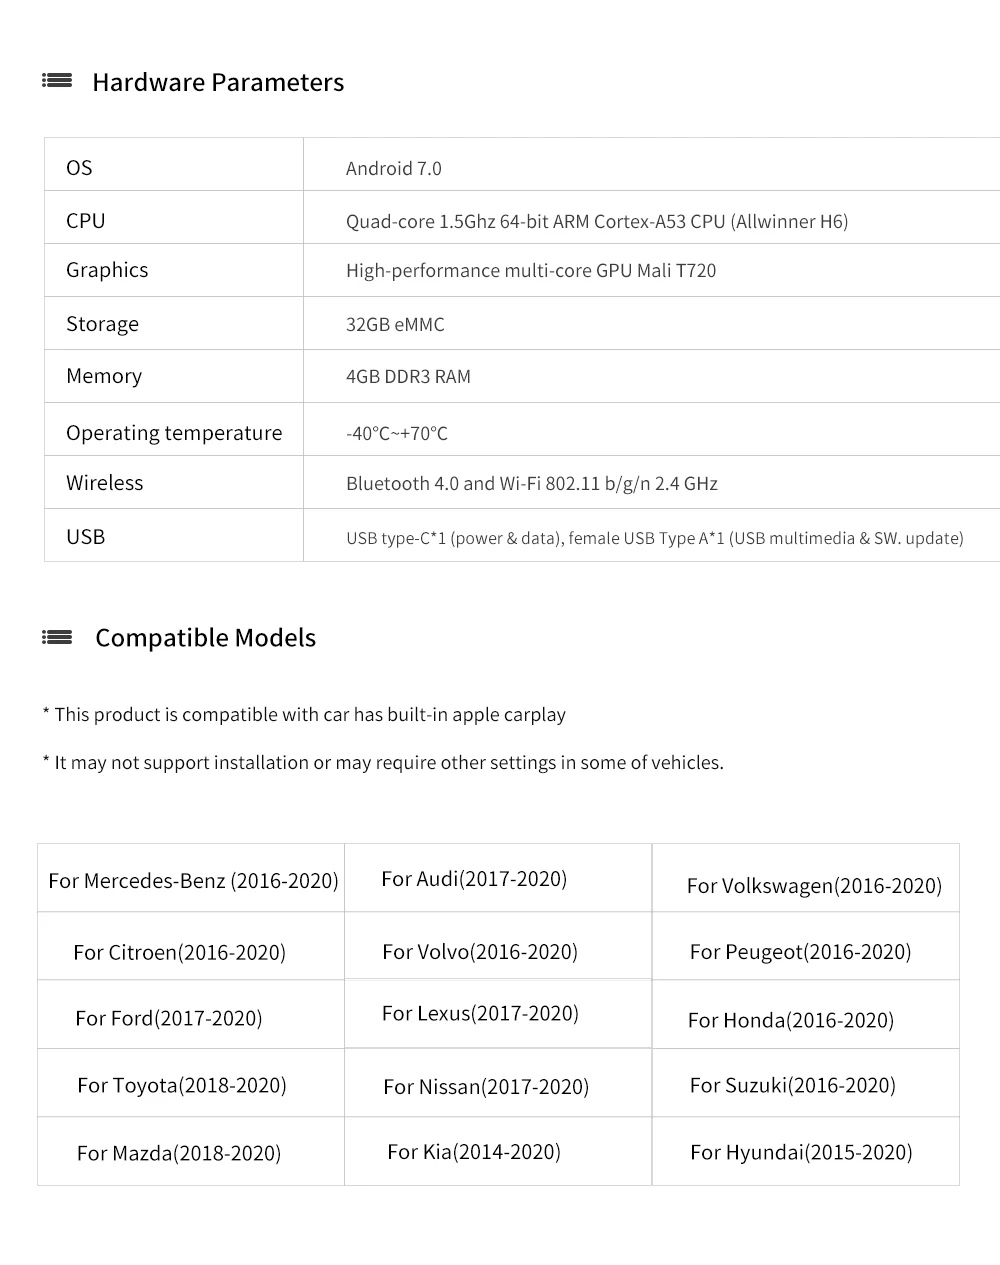Select the Compatible Models heading
Image resolution: width=1000 pixels, height=1265 pixels.
pos(205,638)
